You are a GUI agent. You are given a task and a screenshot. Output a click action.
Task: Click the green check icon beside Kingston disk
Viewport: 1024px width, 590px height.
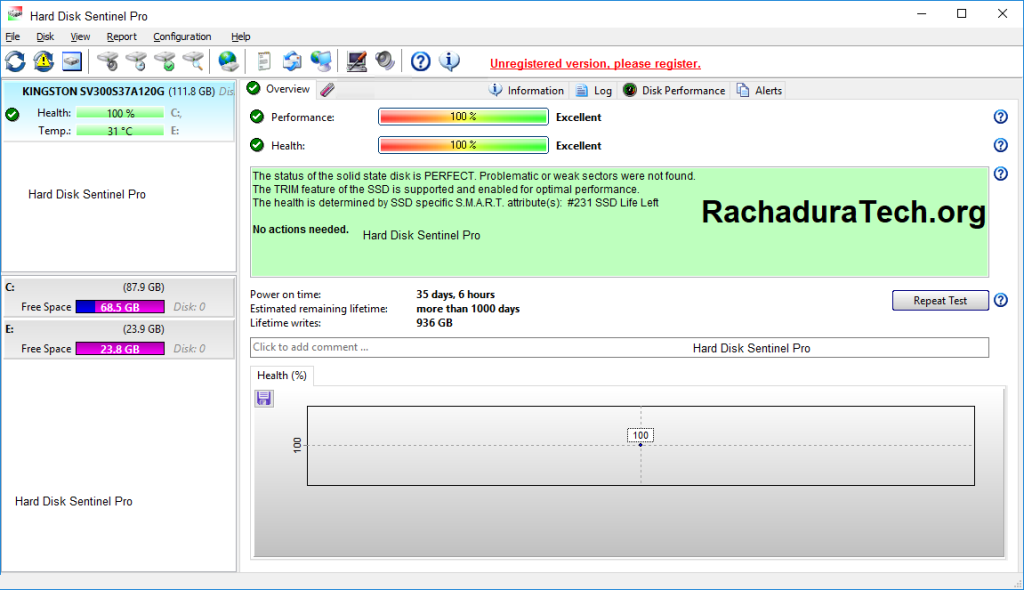point(12,115)
